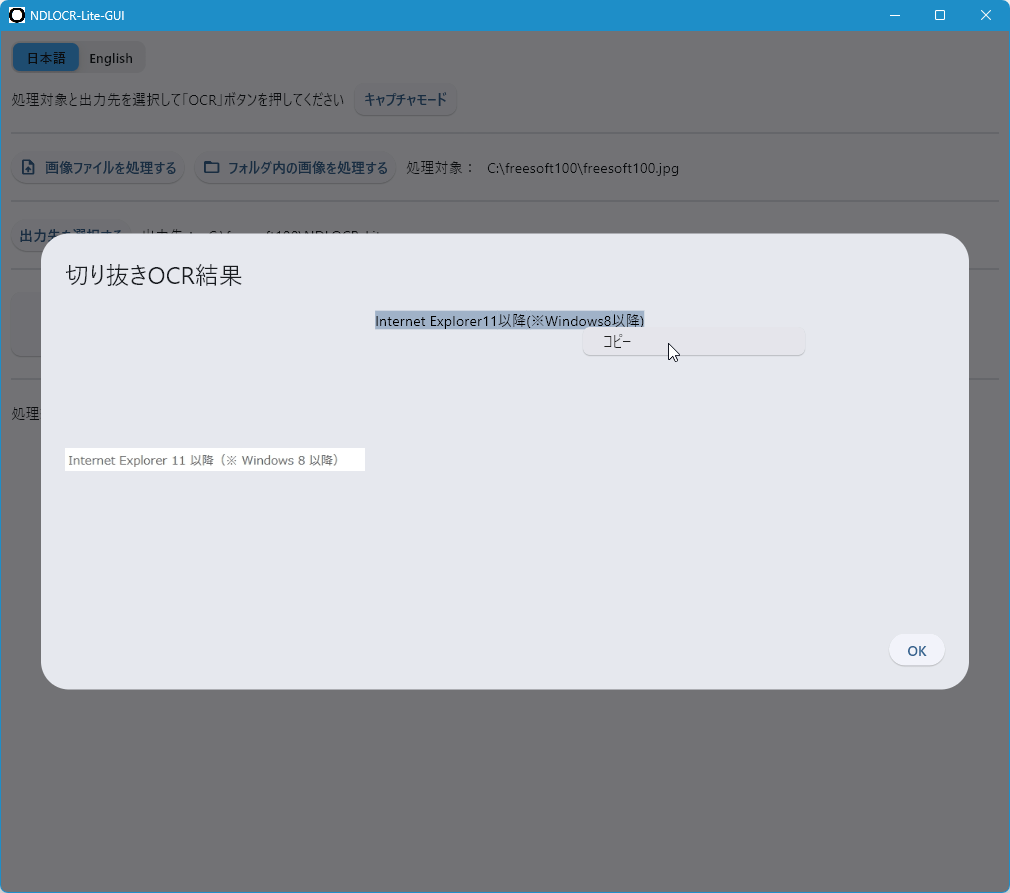Minimize the NDLOCR-Lite-GUI window
The width and height of the screenshot is (1010, 893).
[x=893, y=16]
